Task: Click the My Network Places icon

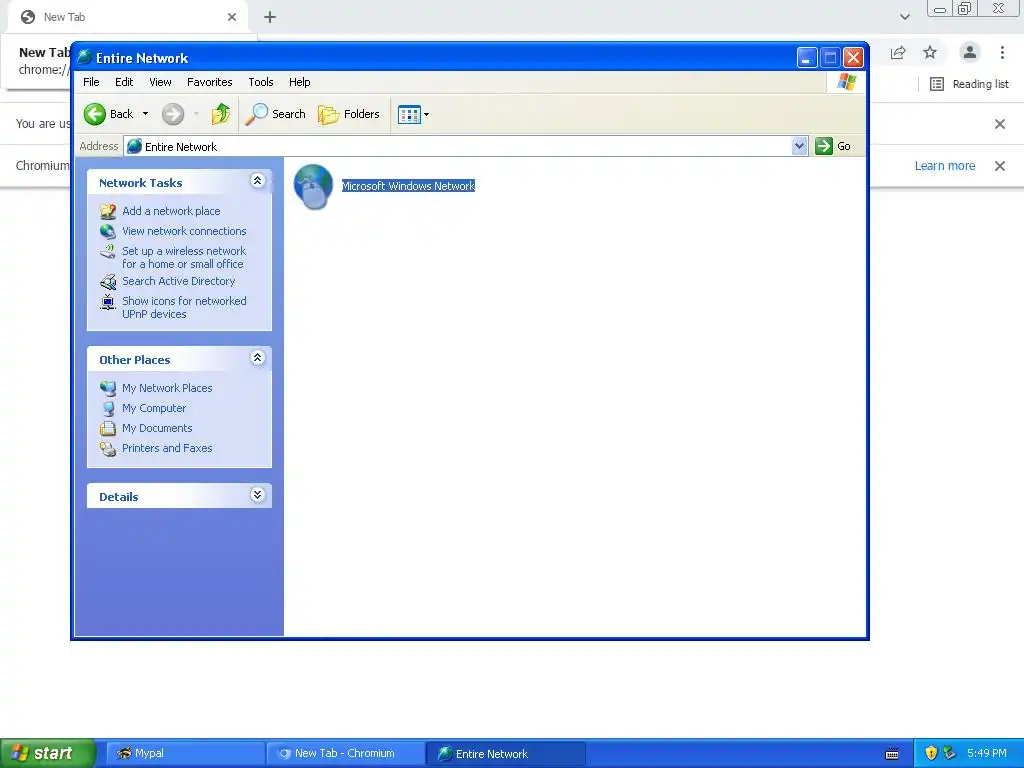Action: pyautogui.click(x=108, y=388)
